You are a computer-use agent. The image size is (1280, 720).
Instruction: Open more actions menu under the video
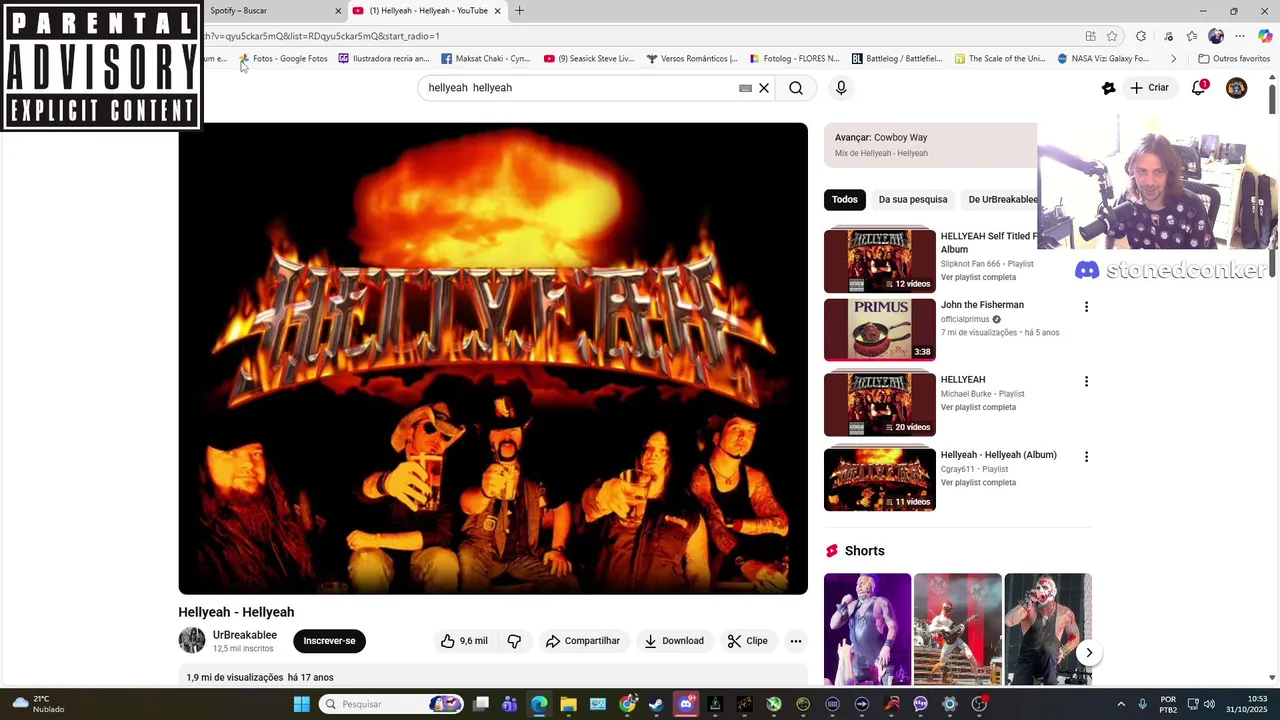pos(796,641)
